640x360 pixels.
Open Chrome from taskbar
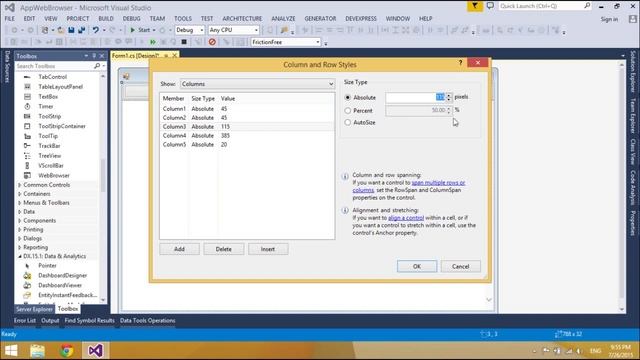(x=67, y=351)
